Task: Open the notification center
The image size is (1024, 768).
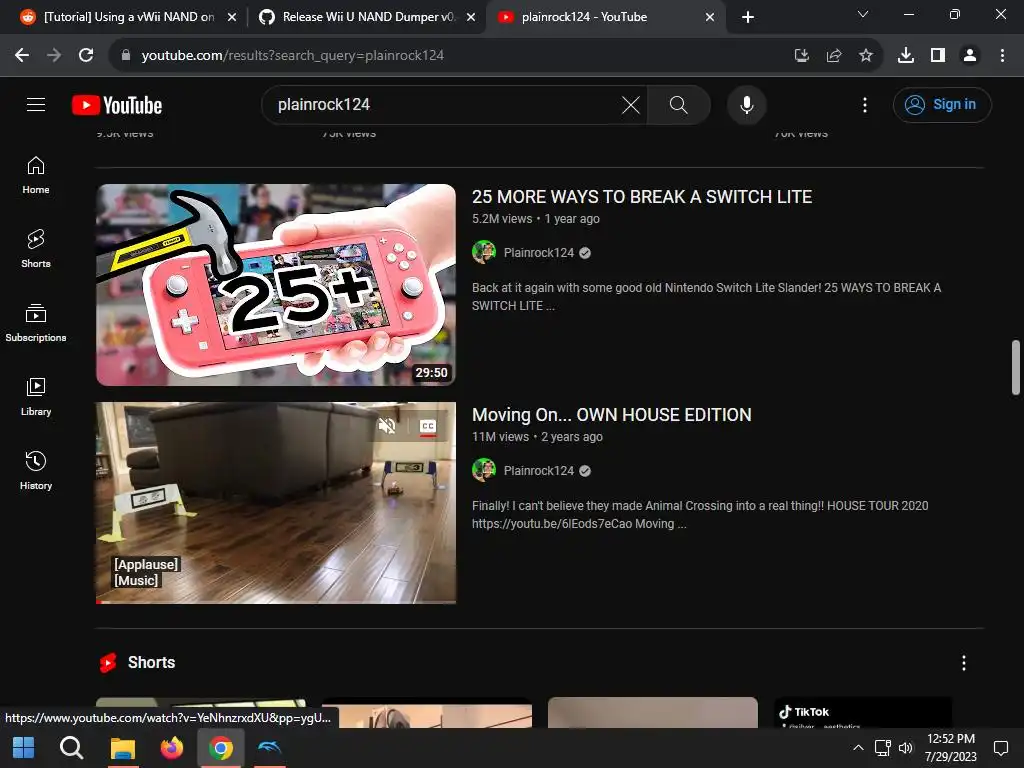Action: (1000, 748)
